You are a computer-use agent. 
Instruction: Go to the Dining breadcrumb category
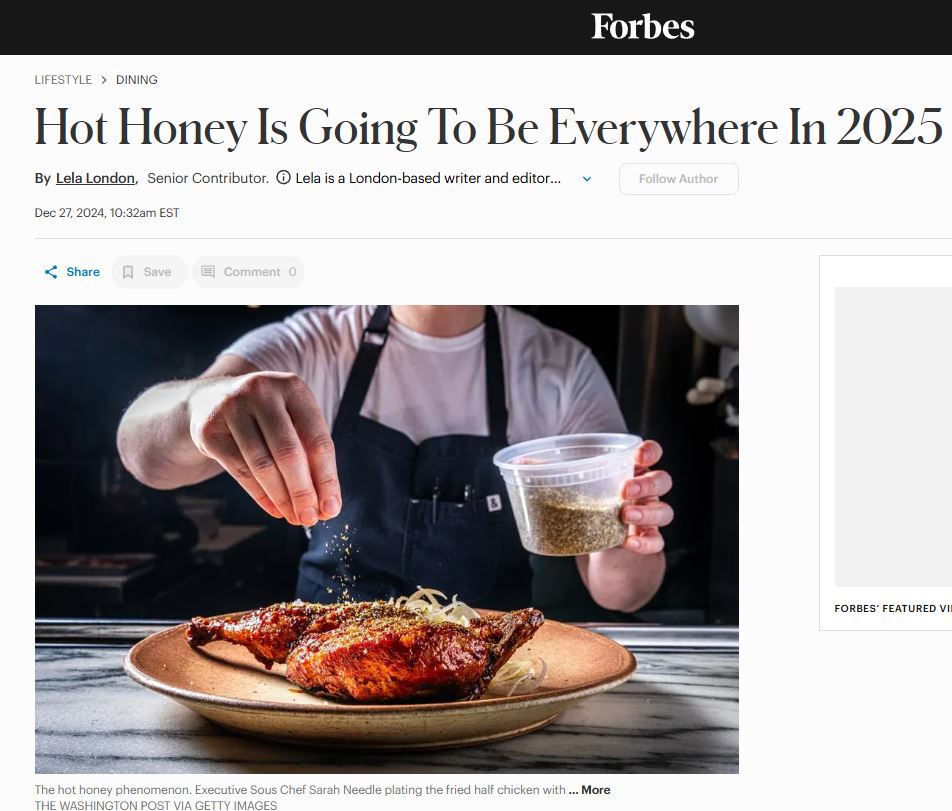pos(137,80)
